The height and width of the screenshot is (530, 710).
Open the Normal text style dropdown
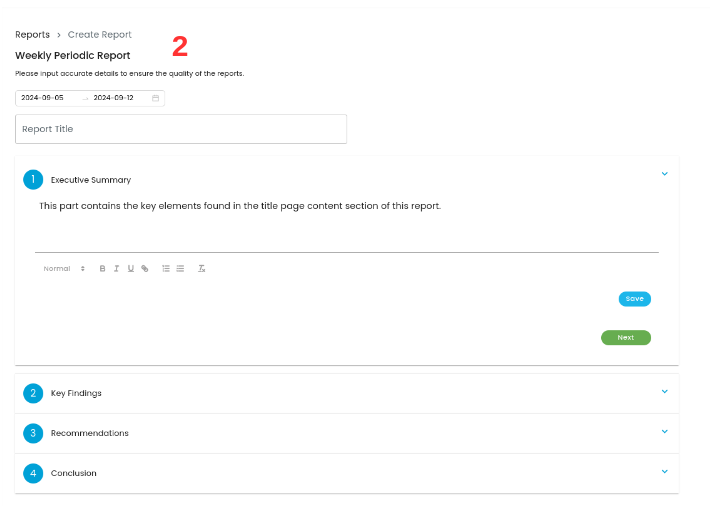tap(64, 269)
